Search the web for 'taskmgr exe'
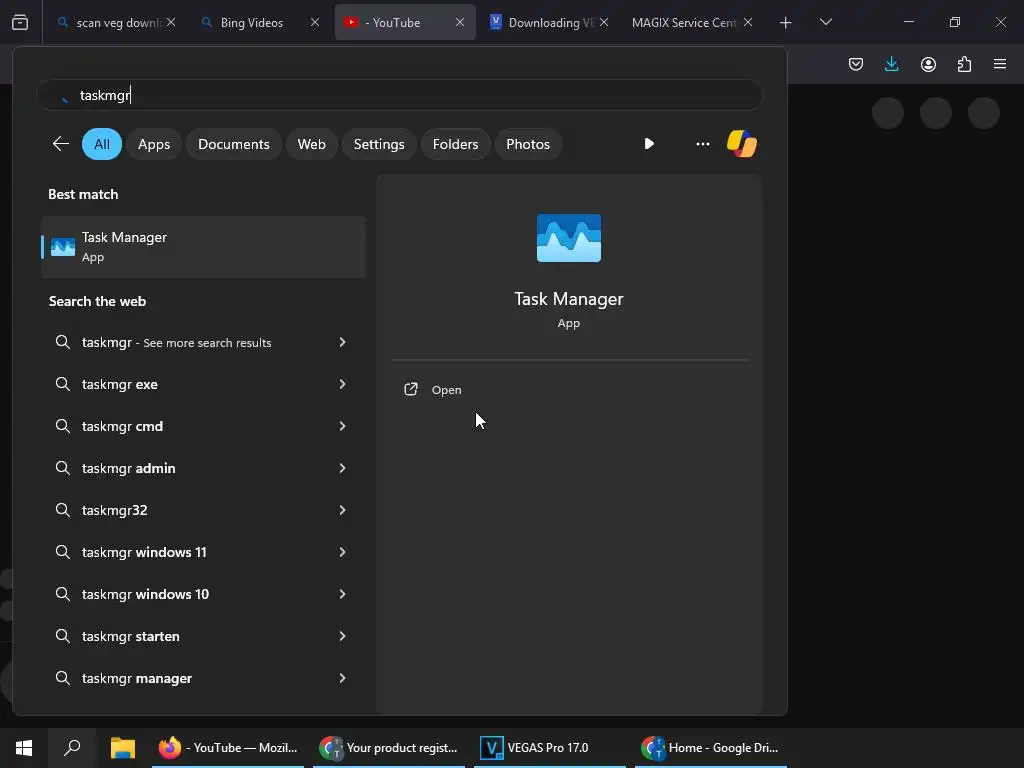The image size is (1024, 768). click(x=120, y=385)
